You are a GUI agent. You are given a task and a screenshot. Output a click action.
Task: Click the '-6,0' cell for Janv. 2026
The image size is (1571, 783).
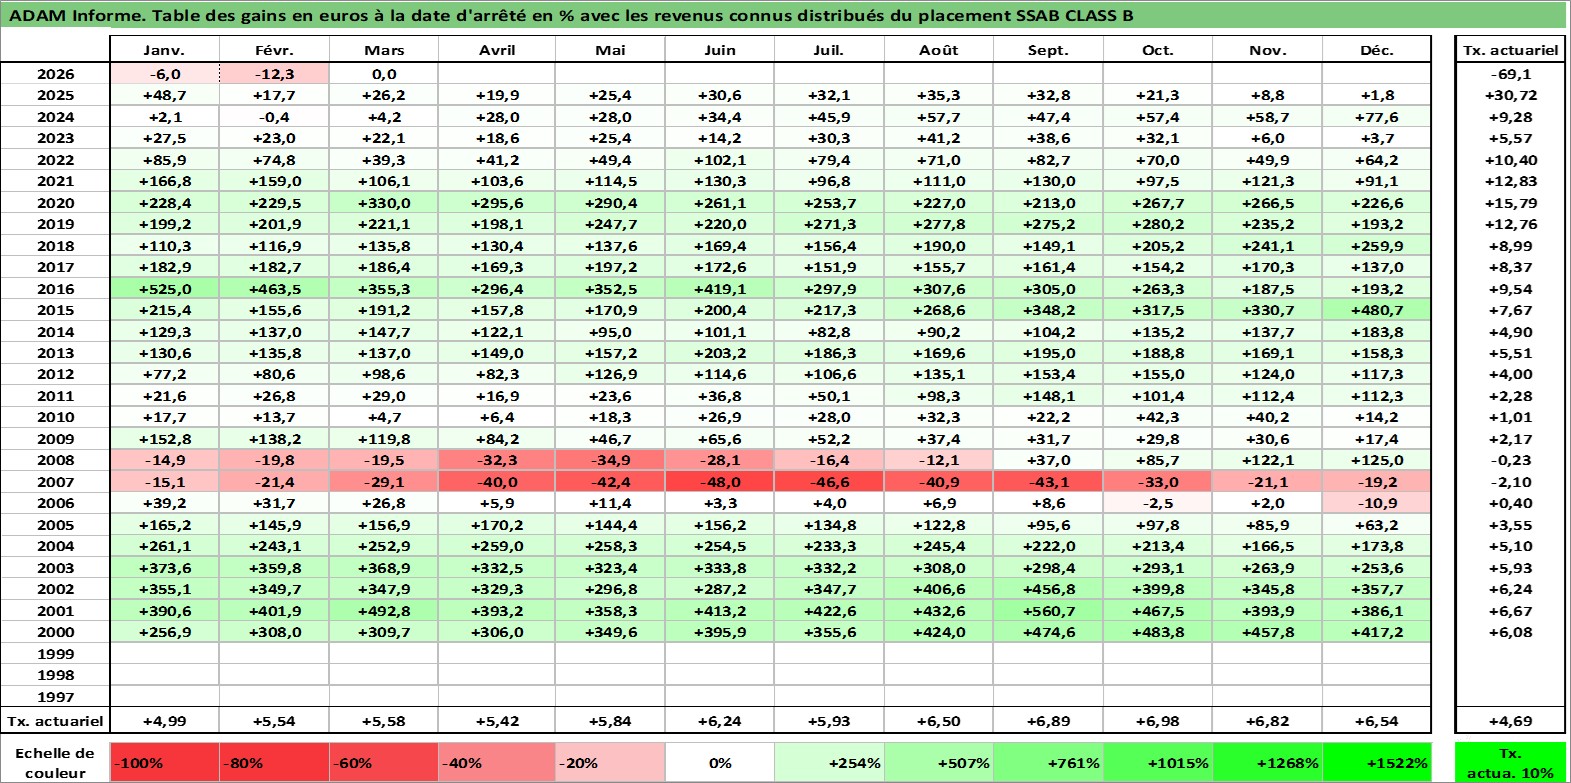pyautogui.click(x=164, y=74)
